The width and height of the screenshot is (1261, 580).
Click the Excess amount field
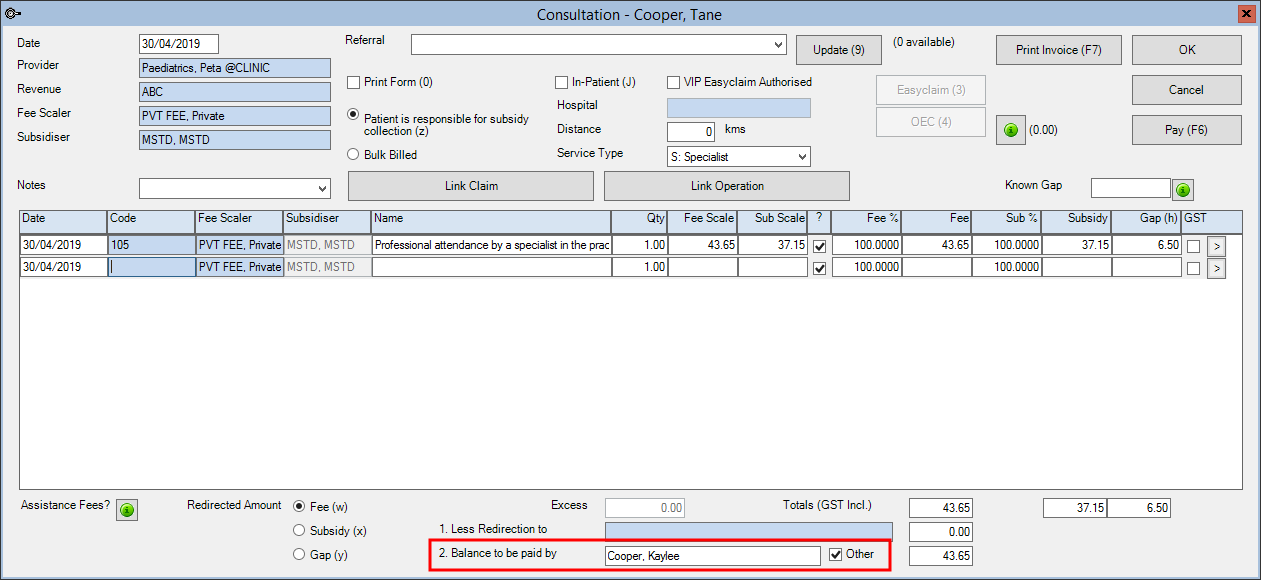(x=647, y=508)
